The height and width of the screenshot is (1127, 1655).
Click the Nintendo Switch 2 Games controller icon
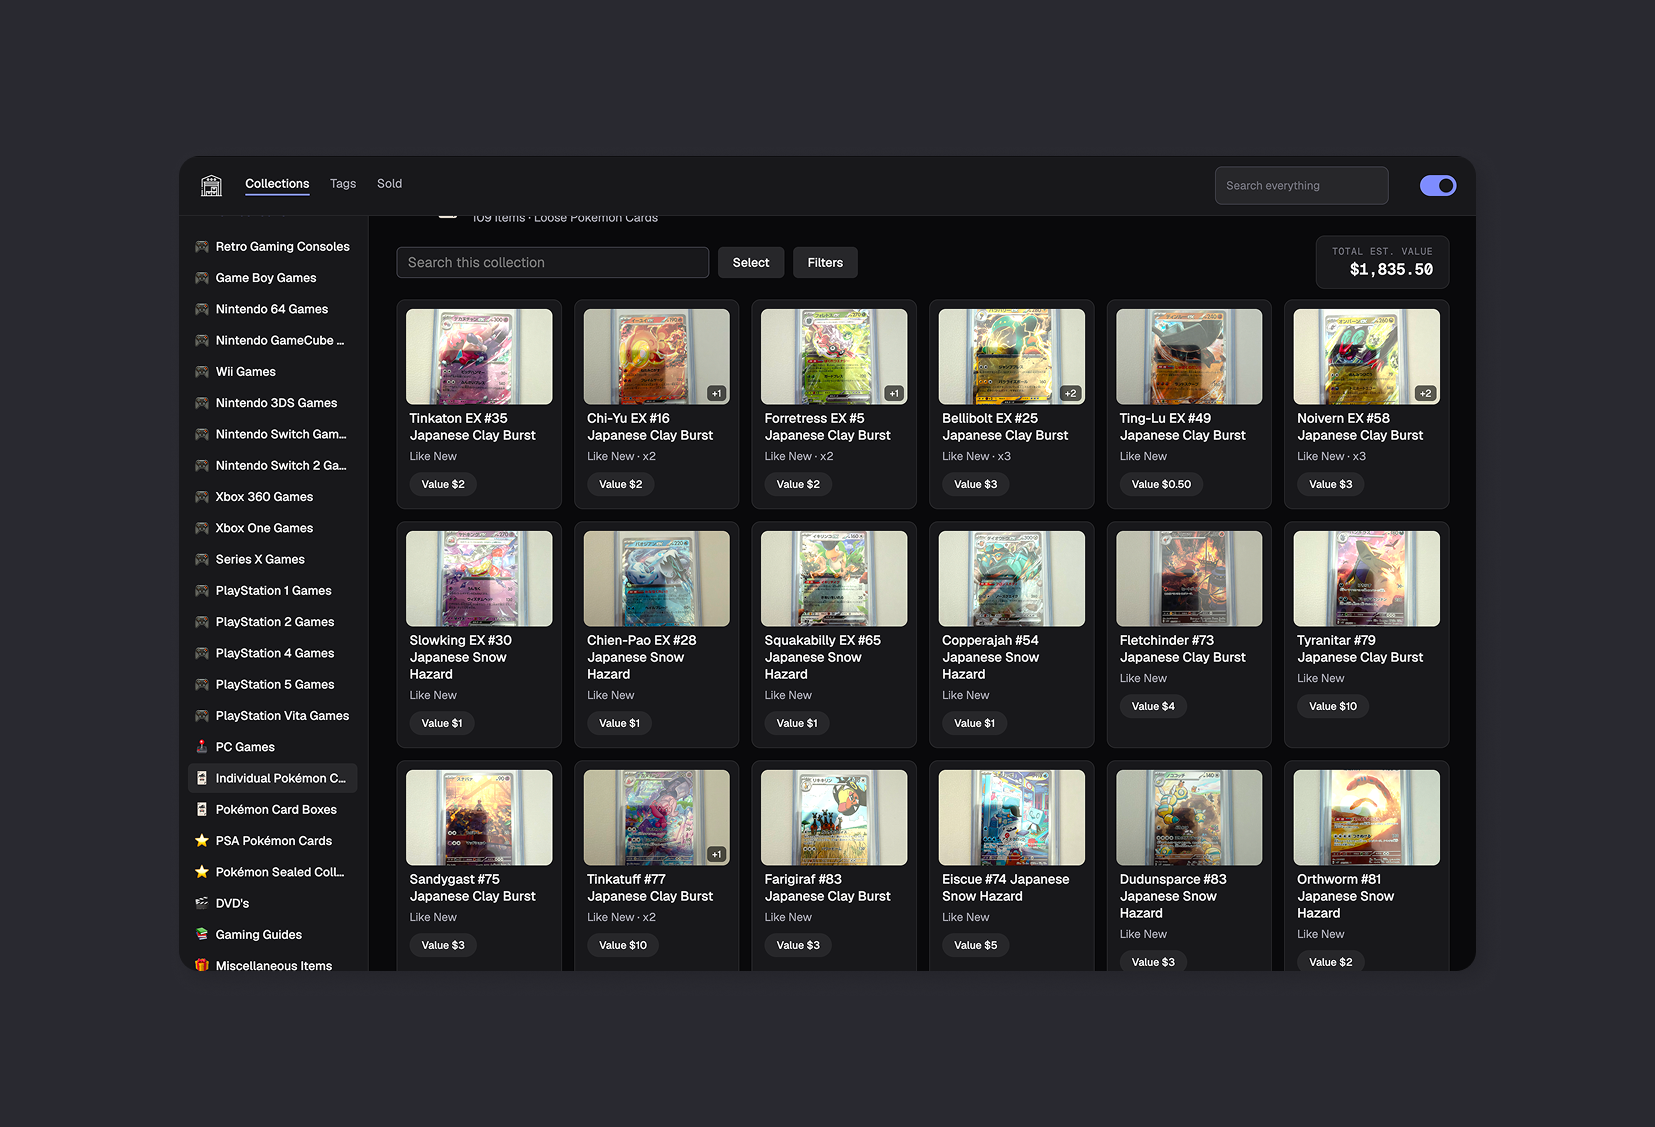pos(202,466)
